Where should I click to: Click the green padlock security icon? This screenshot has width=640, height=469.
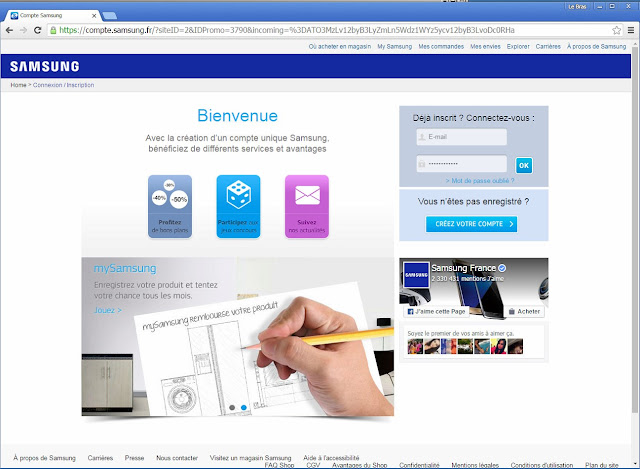point(53,30)
